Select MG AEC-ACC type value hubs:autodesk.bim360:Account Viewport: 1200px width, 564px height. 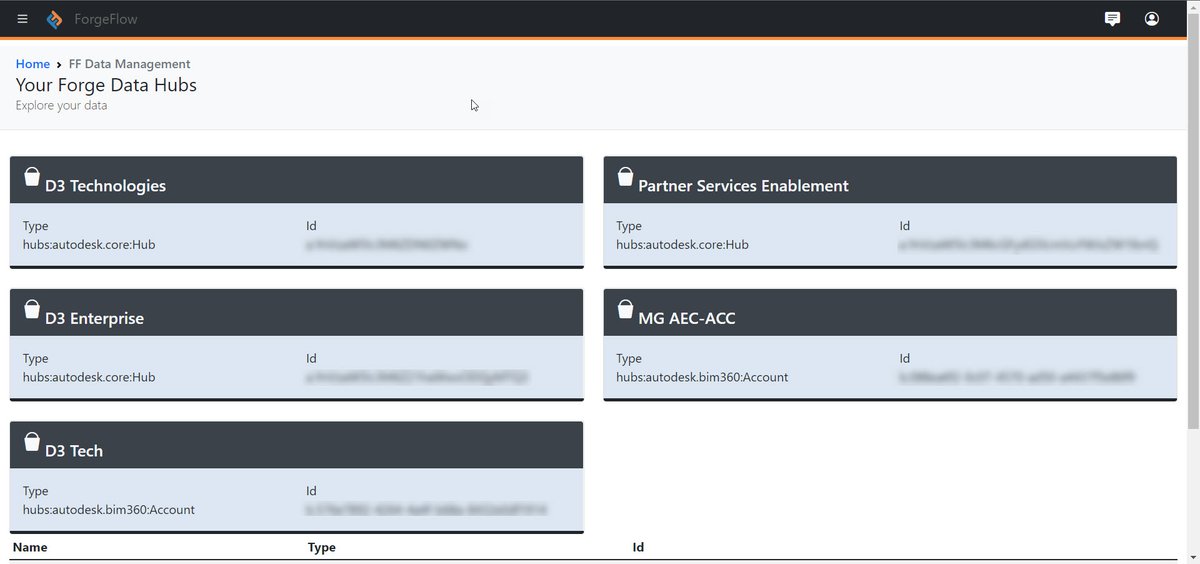(x=702, y=378)
